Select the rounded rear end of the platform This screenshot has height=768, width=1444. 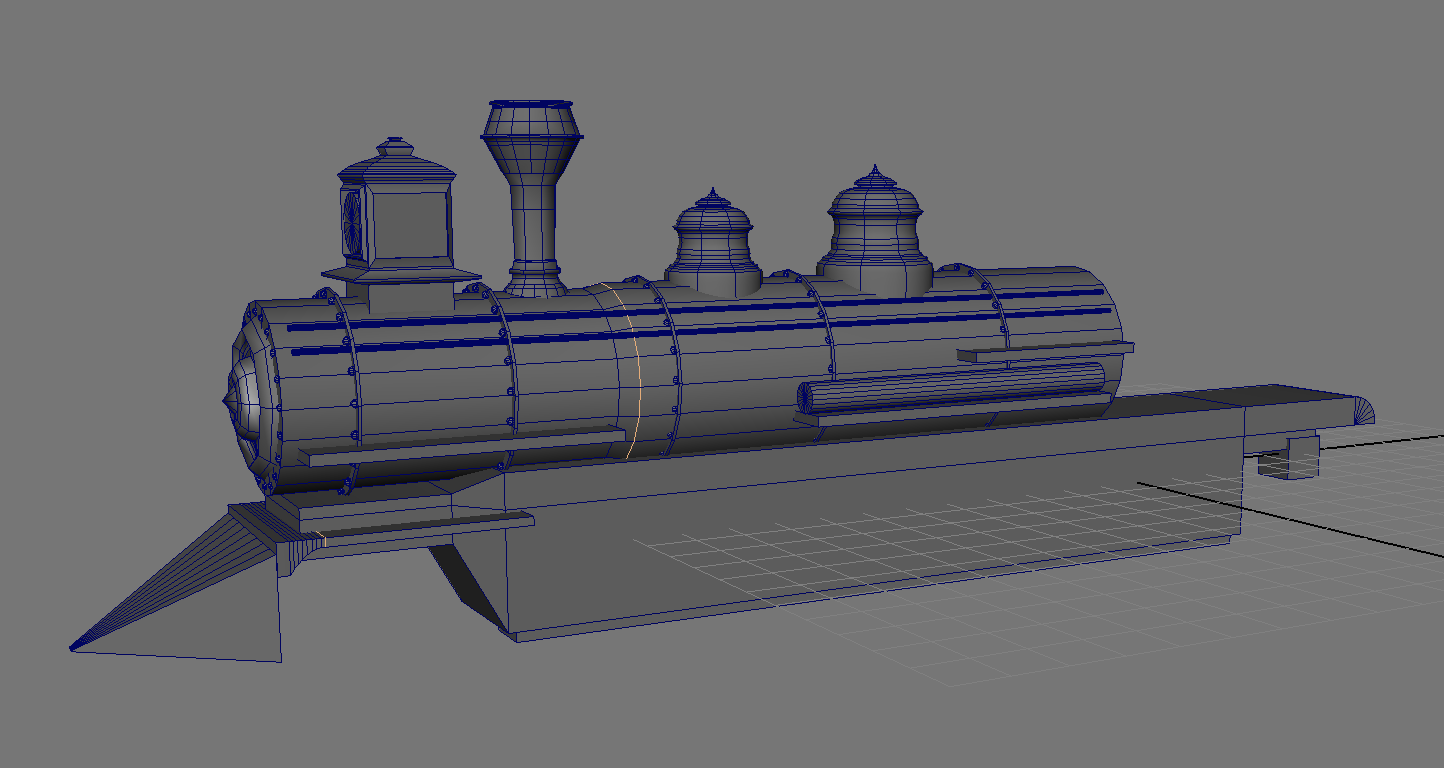1362,410
